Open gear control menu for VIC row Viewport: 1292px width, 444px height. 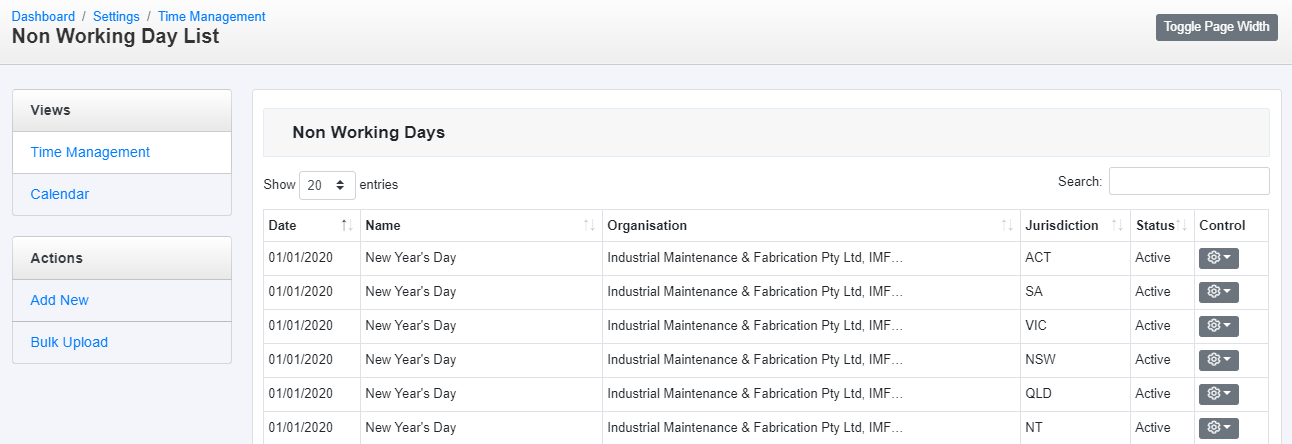click(1218, 326)
